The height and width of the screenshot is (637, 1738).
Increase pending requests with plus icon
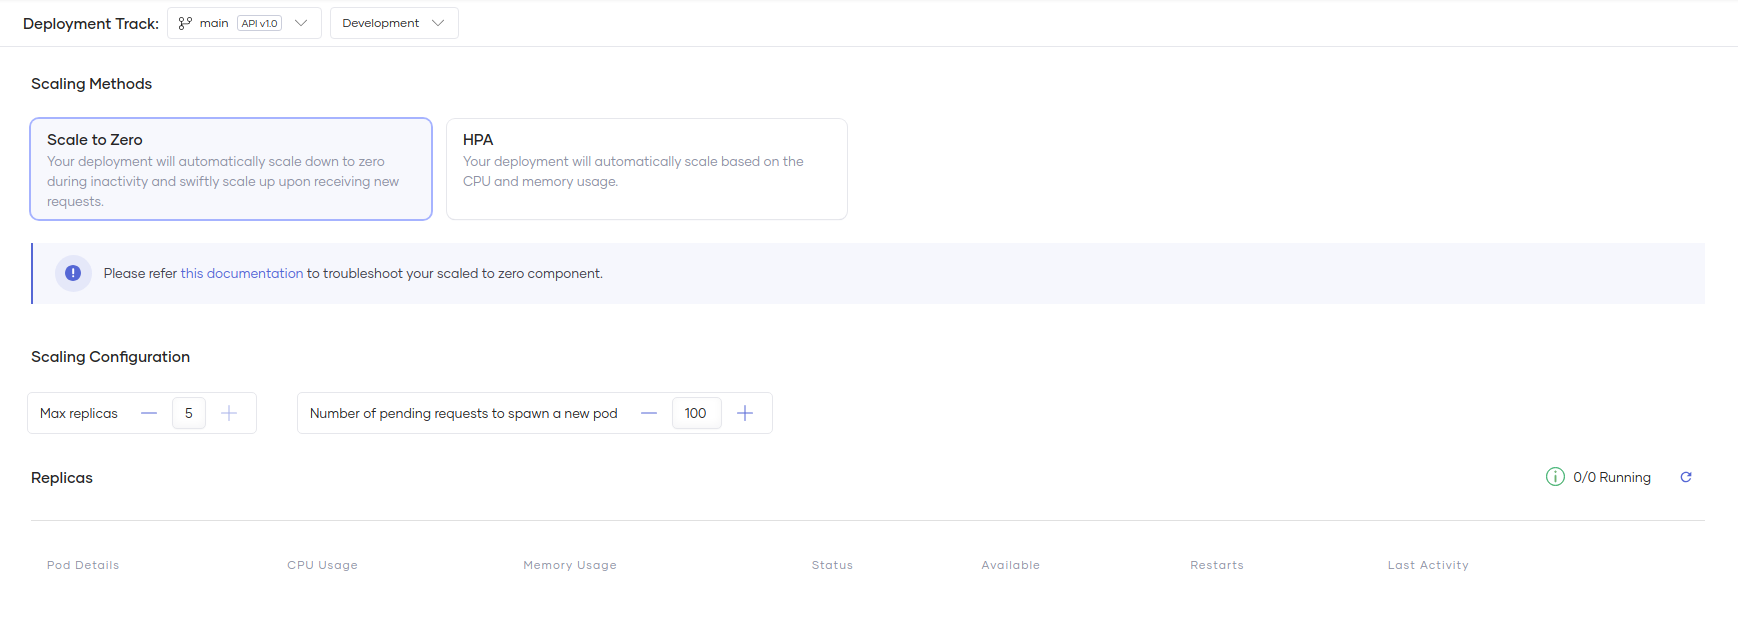click(745, 413)
